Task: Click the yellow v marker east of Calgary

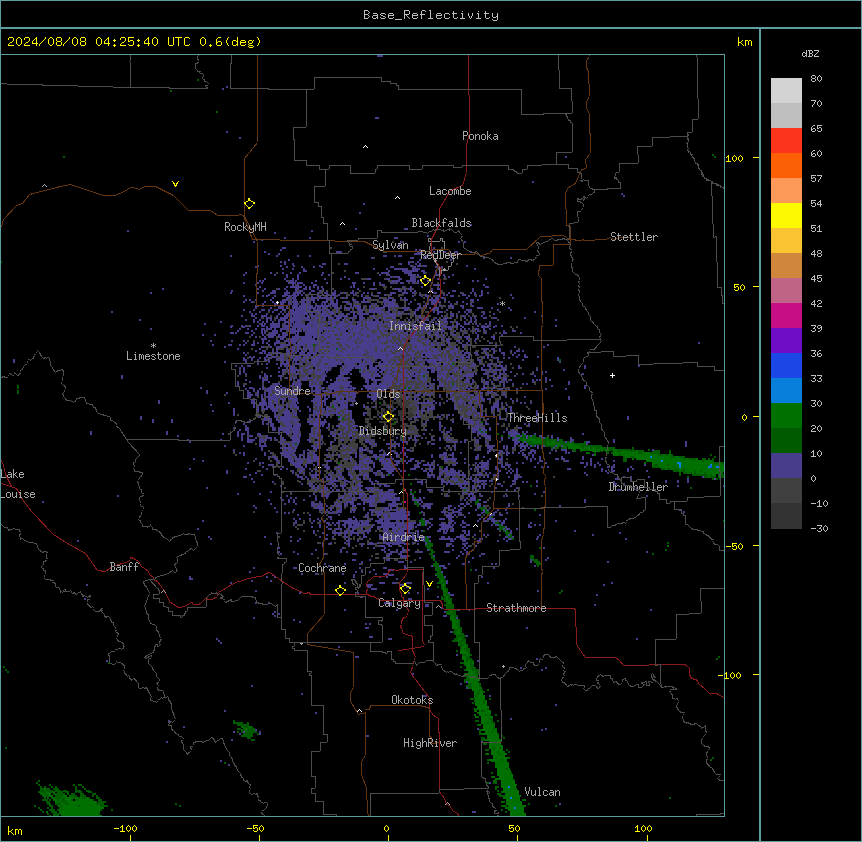Action: point(429,584)
